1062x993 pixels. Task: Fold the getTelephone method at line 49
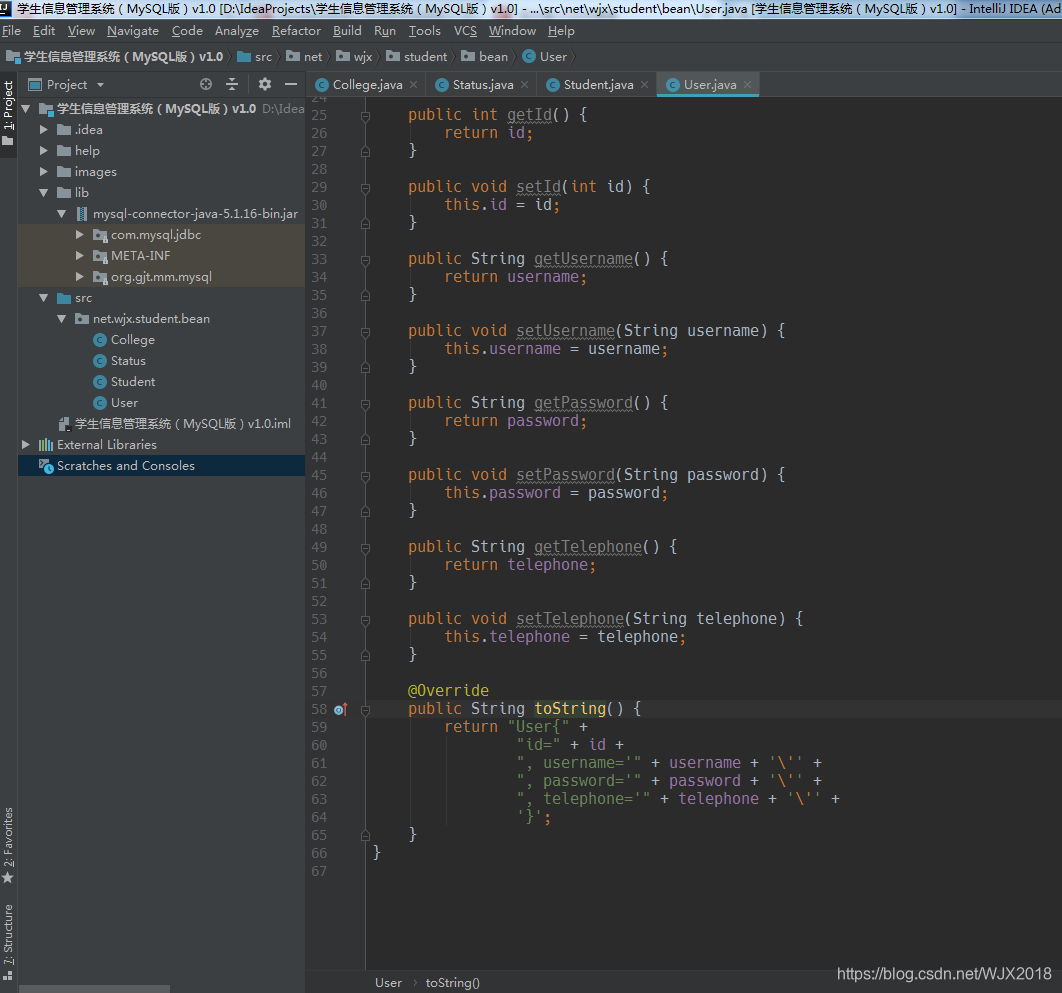365,547
